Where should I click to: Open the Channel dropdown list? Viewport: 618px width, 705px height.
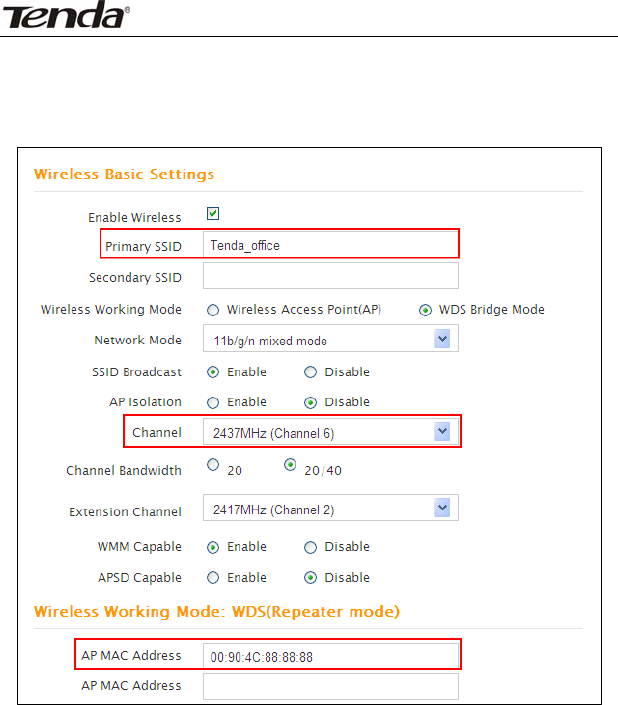coord(330,432)
